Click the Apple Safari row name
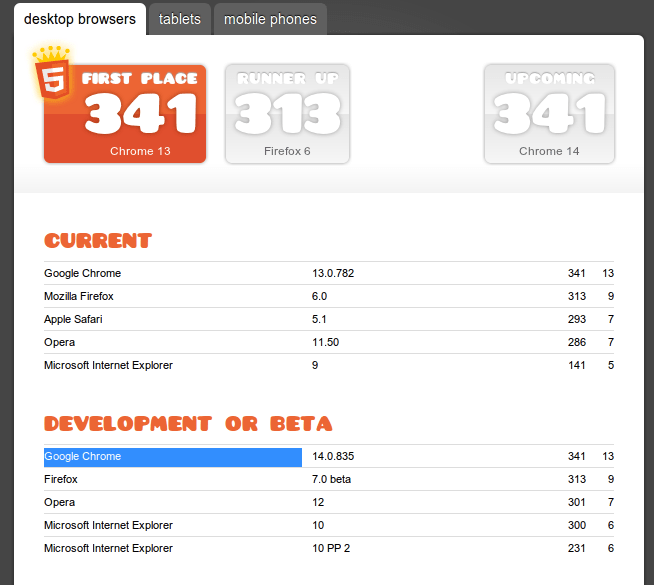This screenshot has width=654, height=585. pyautogui.click(x=73, y=319)
